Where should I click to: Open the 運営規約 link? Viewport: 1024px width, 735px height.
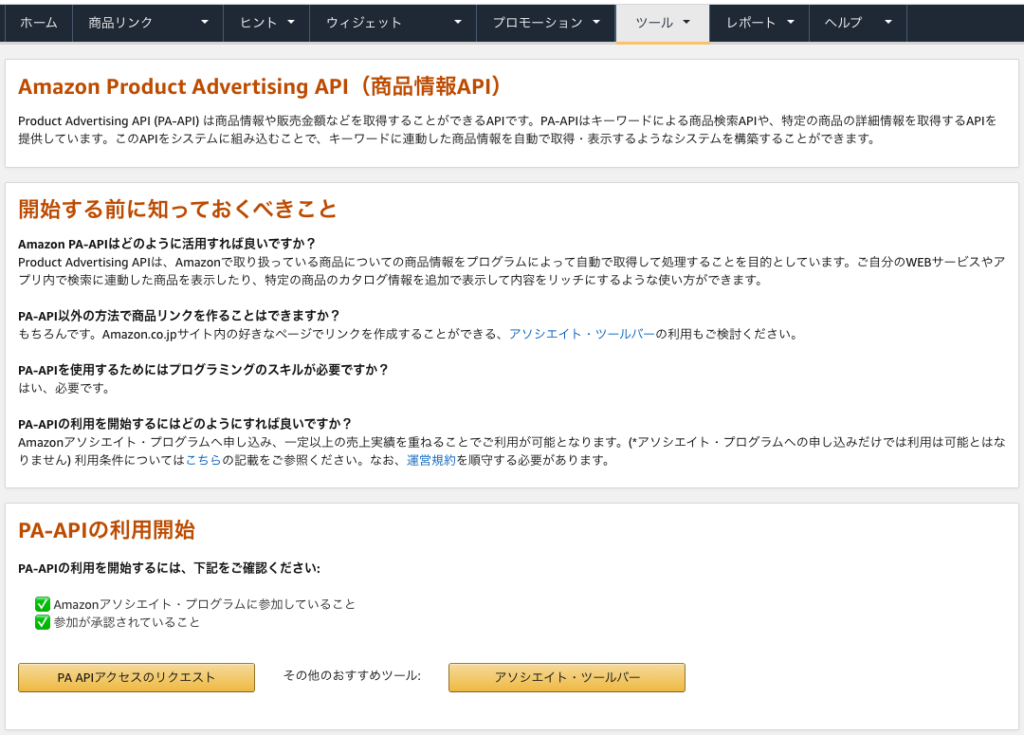point(431,460)
